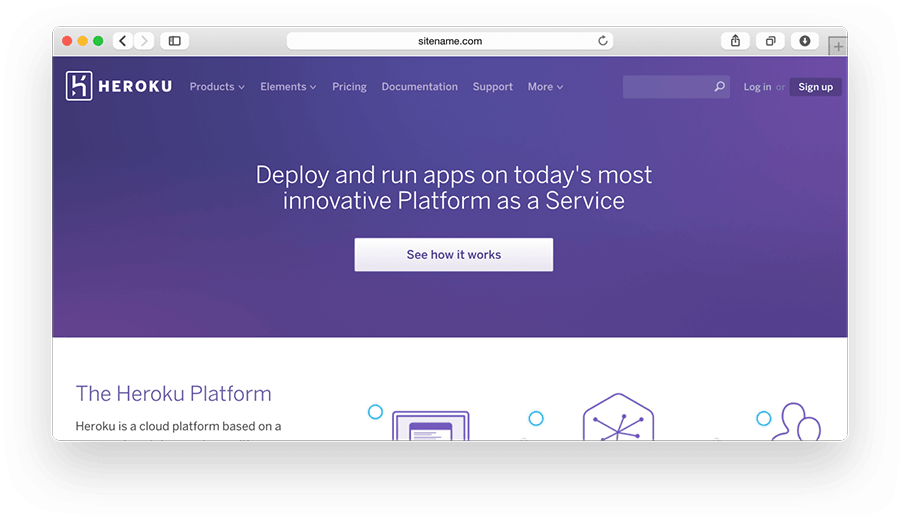Click the Sign up button

point(816,87)
